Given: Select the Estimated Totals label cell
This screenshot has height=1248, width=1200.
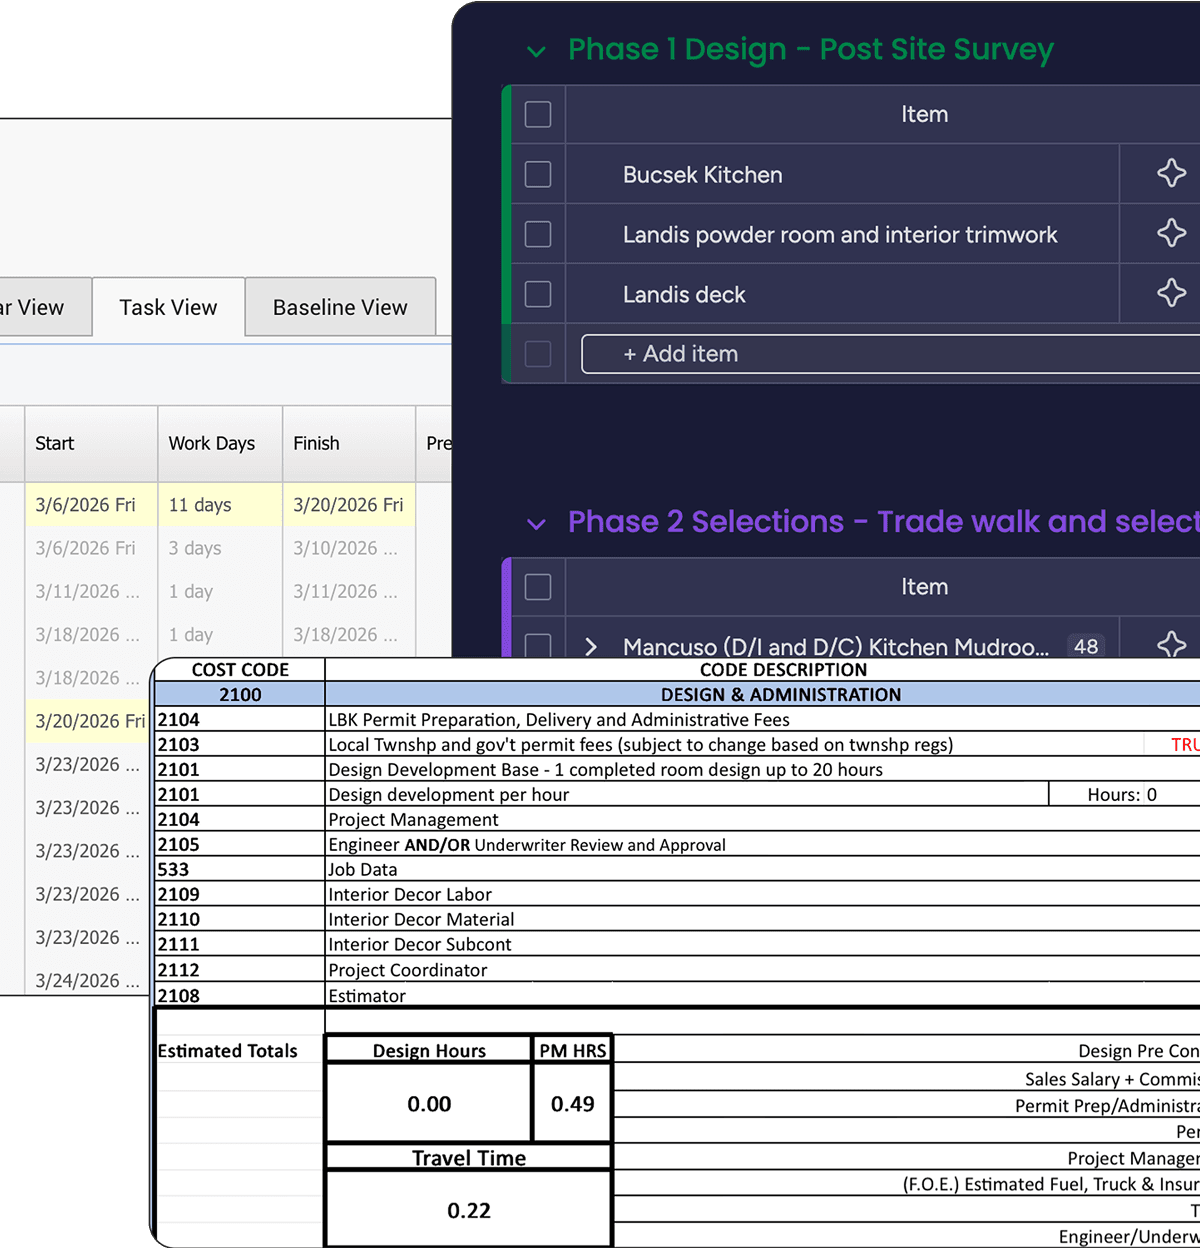Looking at the screenshot, I should 240,1050.
